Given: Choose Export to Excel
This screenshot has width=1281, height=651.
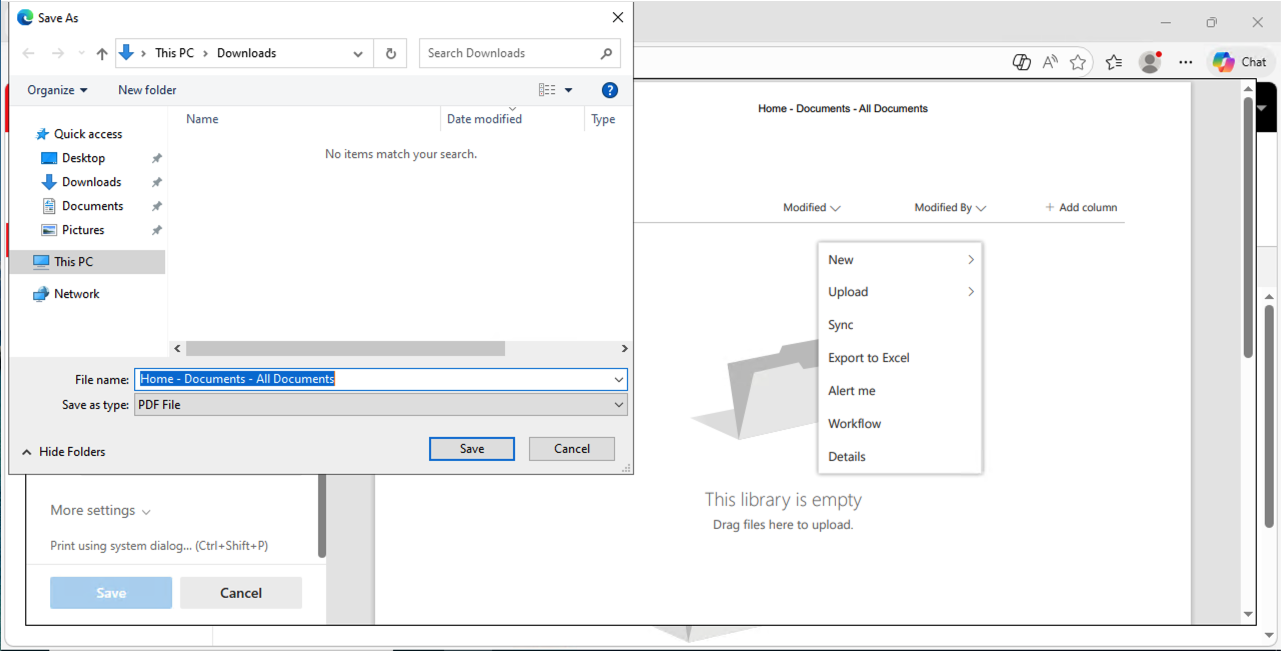Looking at the screenshot, I should (900, 358).
